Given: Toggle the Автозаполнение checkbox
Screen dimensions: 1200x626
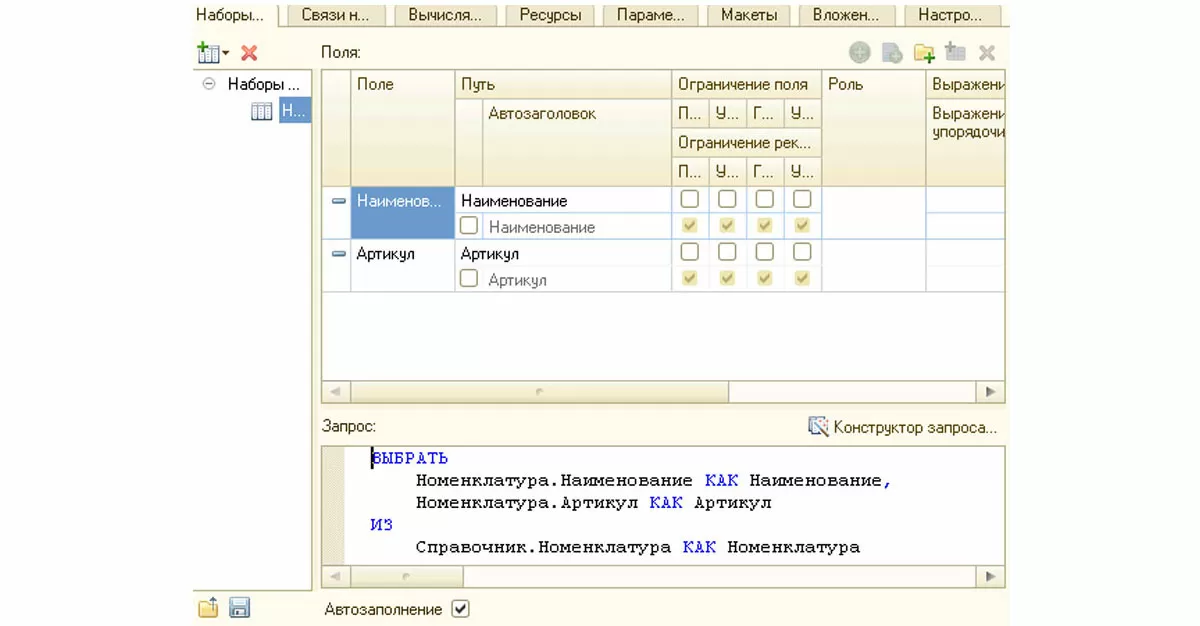Looking at the screenshot, I should coord(460,608).
